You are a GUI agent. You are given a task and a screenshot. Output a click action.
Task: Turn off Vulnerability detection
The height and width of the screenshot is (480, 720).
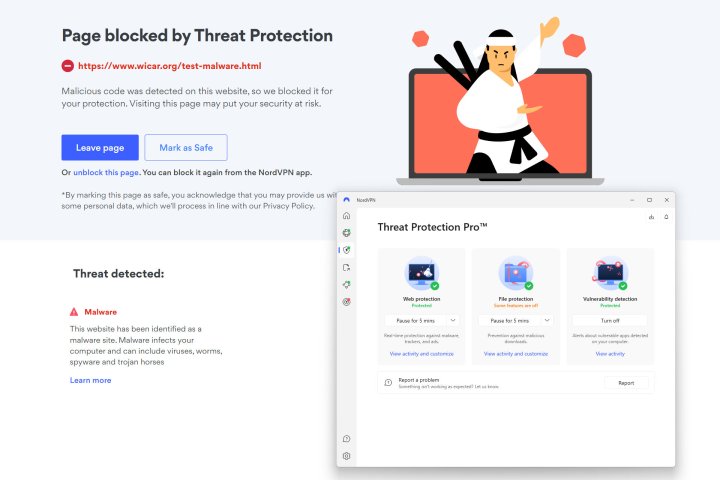pos(610,320)
